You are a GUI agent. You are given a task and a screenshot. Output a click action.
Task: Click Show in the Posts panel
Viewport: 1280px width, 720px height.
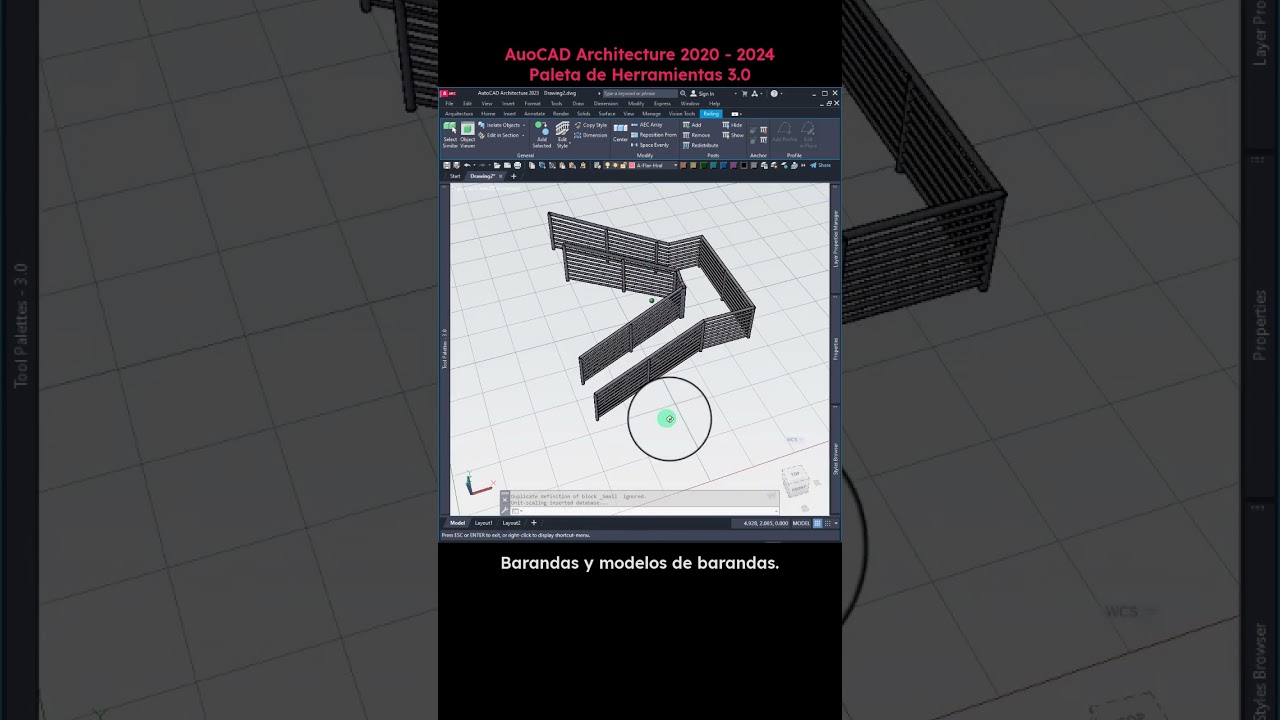click(x=731, y=135)
